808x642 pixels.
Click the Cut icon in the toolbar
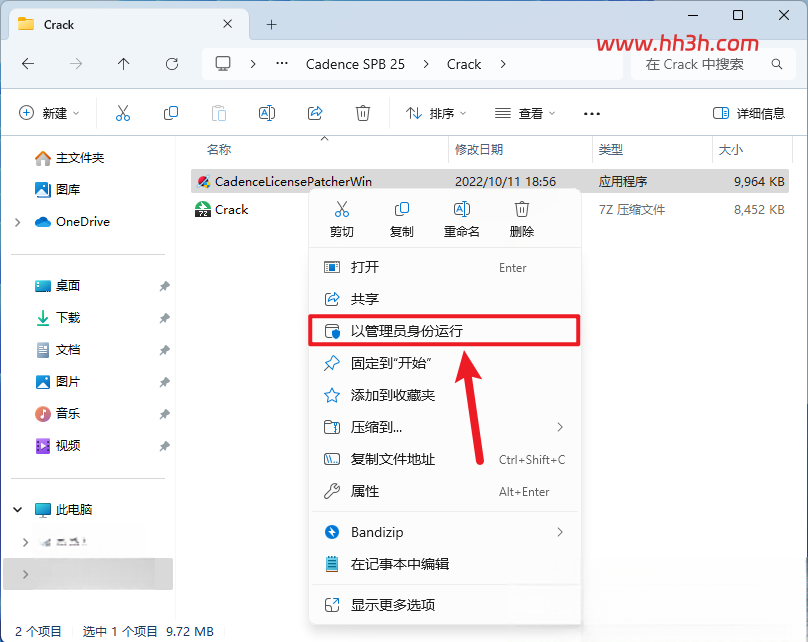[123, 113]
